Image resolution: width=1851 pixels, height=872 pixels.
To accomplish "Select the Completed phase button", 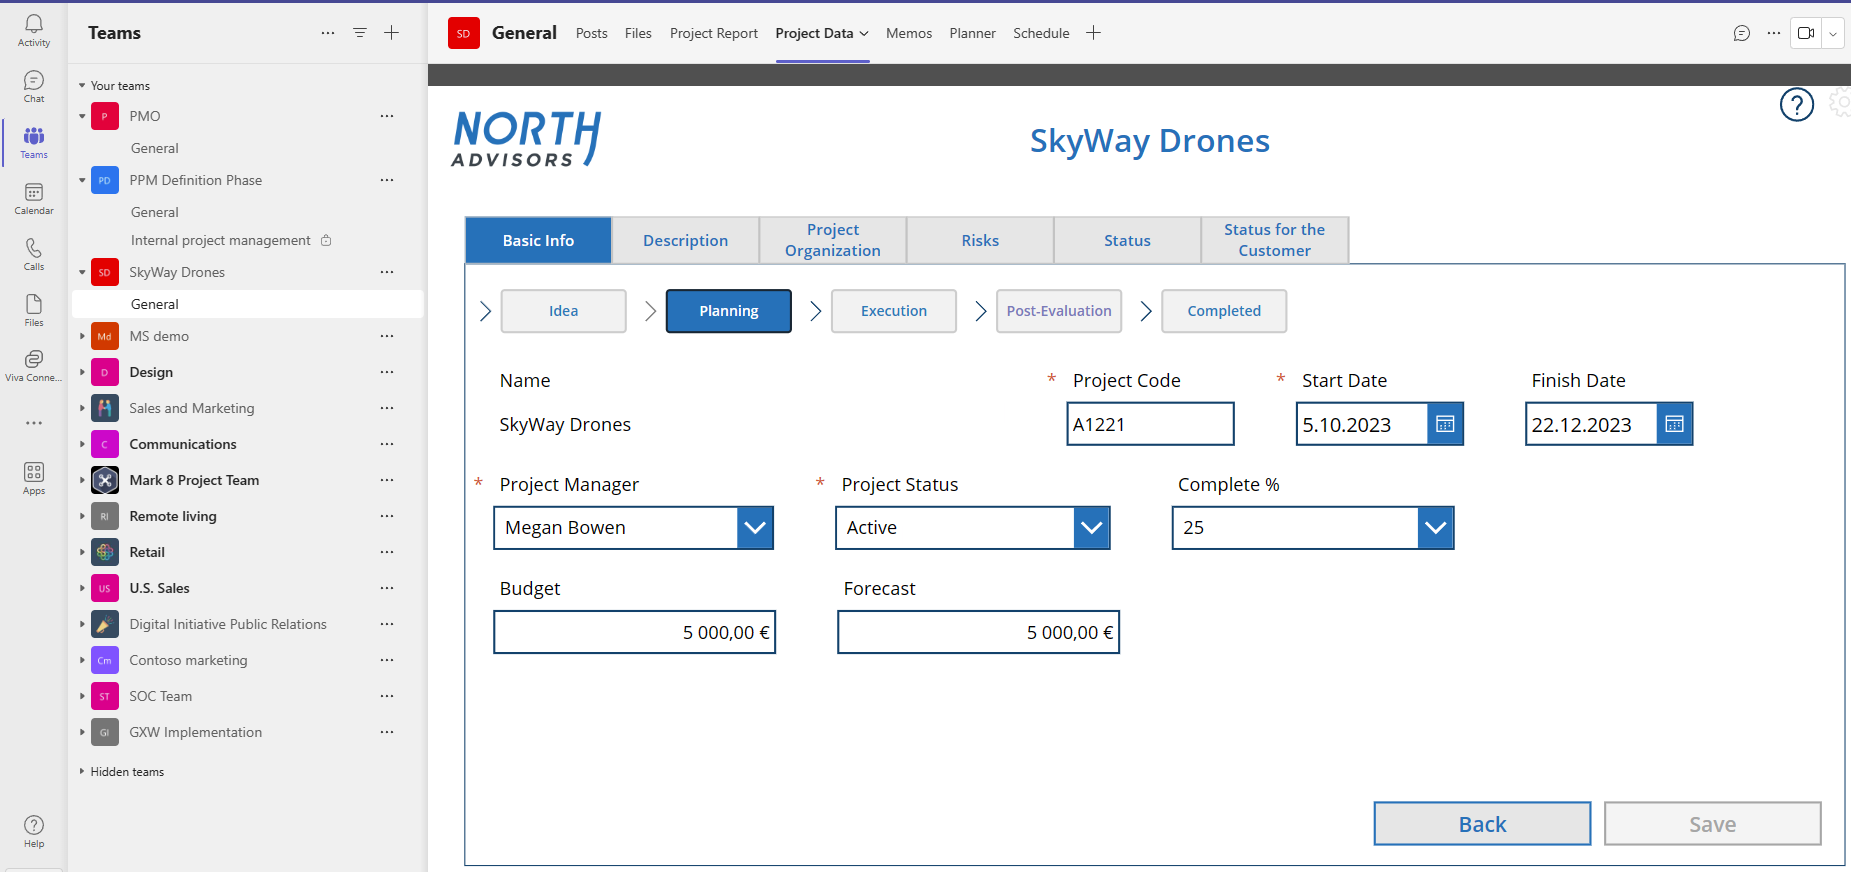I will coord(1224,311).
